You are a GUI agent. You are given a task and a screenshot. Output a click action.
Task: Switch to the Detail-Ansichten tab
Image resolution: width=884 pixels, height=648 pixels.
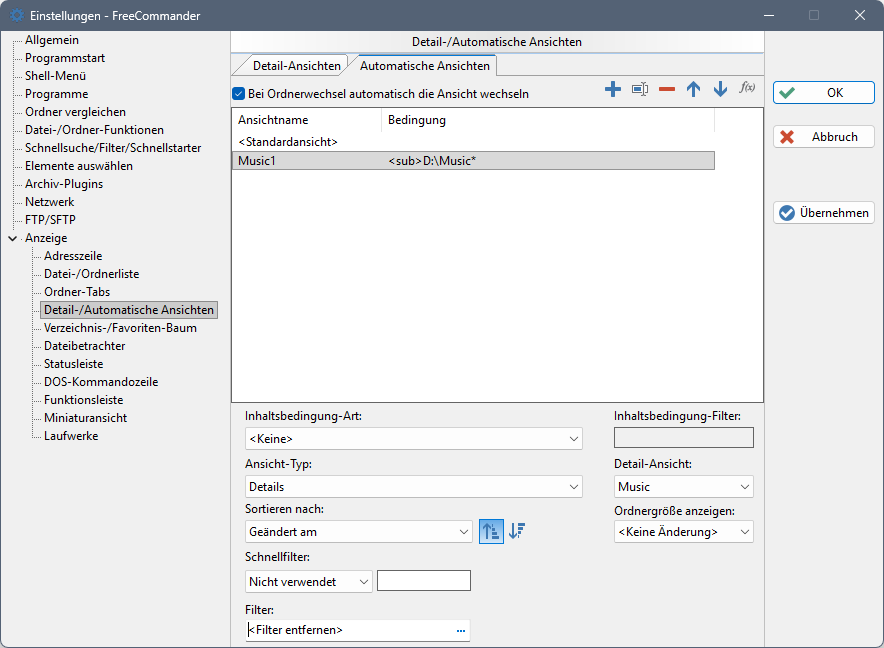[296, 66]
